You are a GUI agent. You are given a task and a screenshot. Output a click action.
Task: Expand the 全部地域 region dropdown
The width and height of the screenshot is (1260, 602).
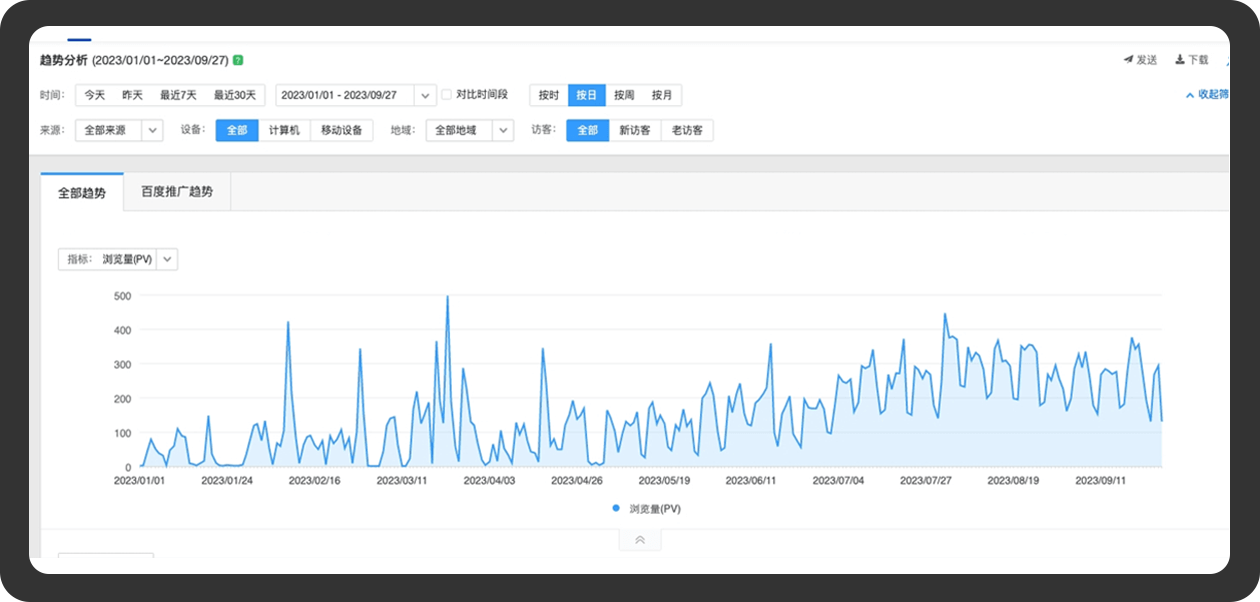(x=503, y=130)
